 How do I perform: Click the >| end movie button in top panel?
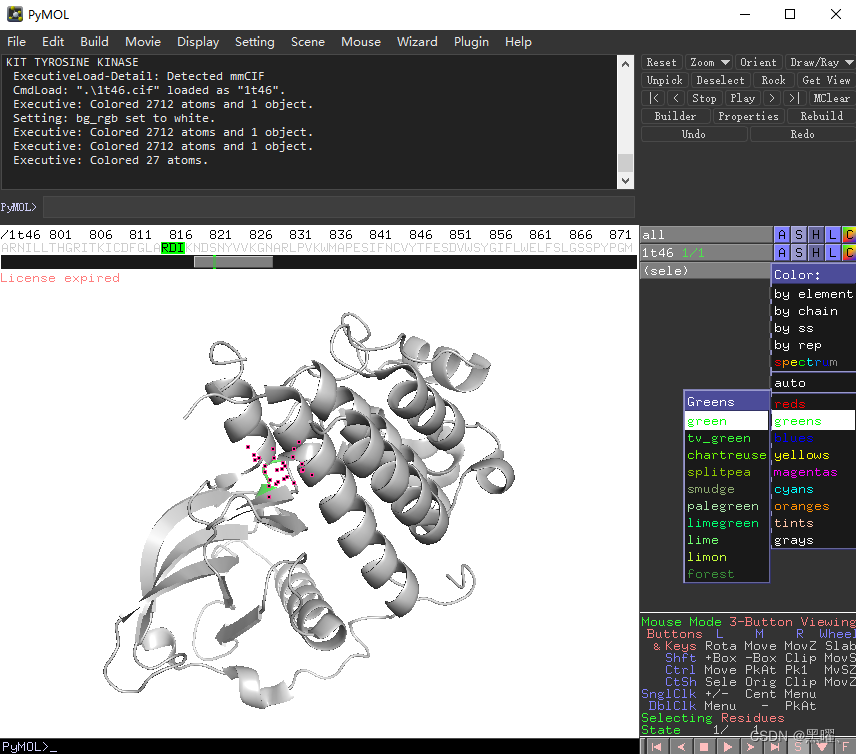pos(794,98)
